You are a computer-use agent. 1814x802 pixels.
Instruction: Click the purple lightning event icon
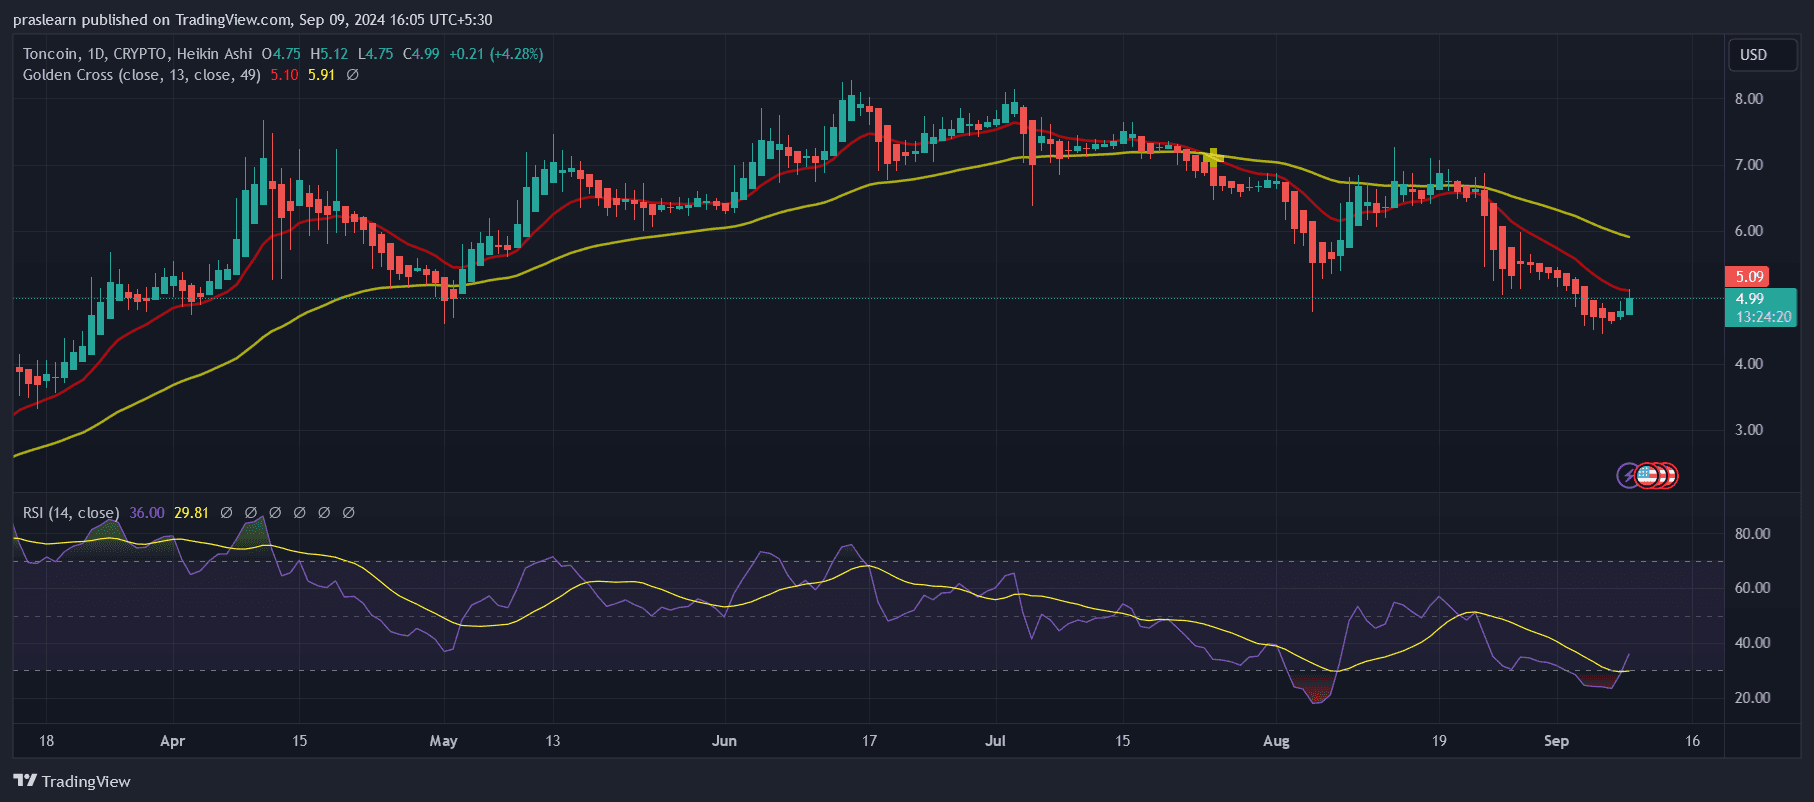pyautogui.click(x=1629, y=475)
